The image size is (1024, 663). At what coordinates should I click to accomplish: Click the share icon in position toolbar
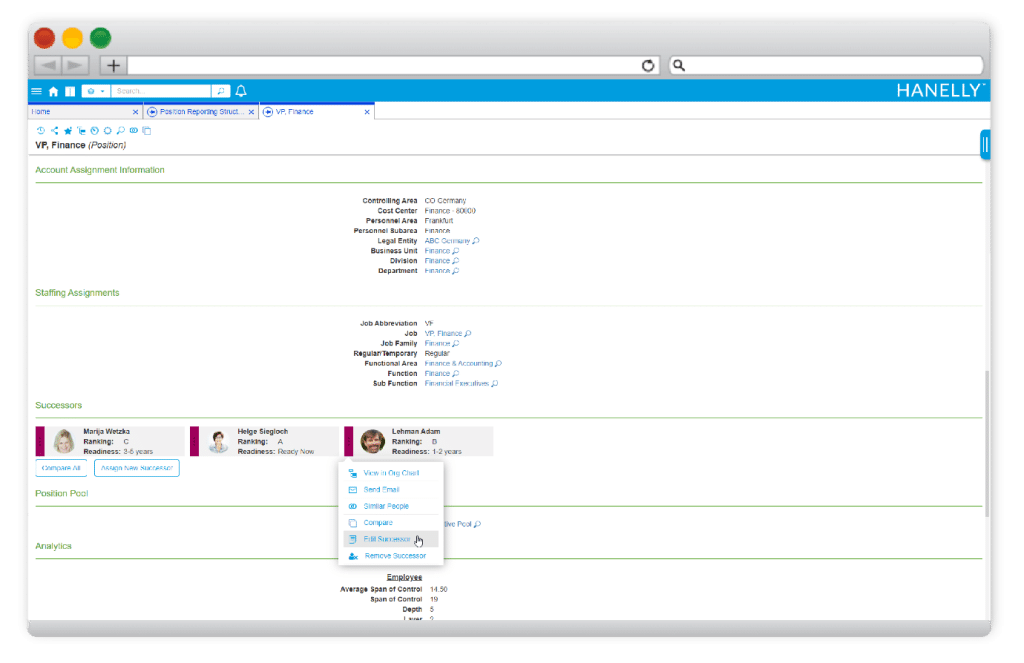coord(54,130)
